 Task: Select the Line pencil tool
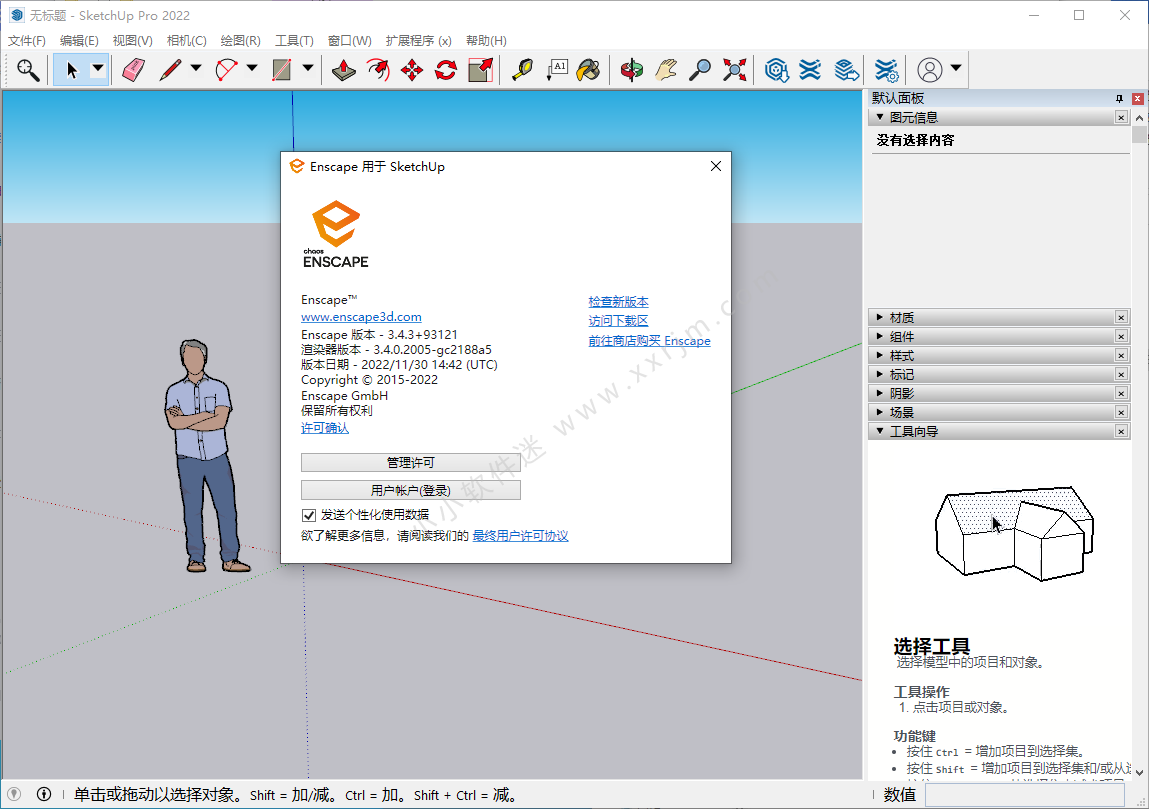(170, 70)
